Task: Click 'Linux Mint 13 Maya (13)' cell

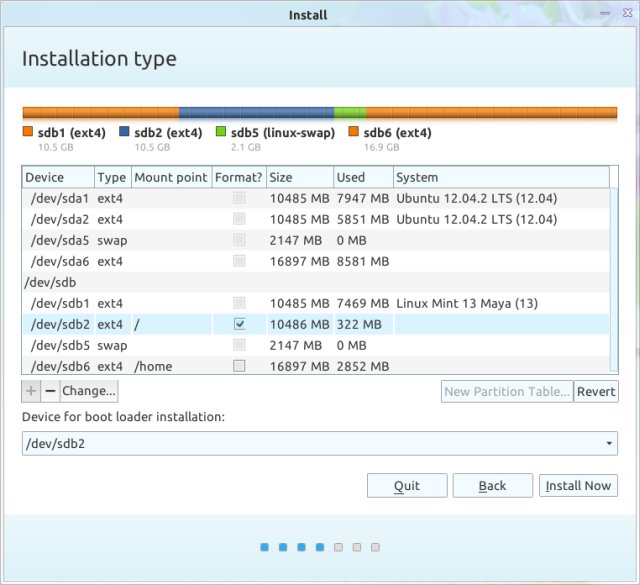Action: tap(467, 303)
